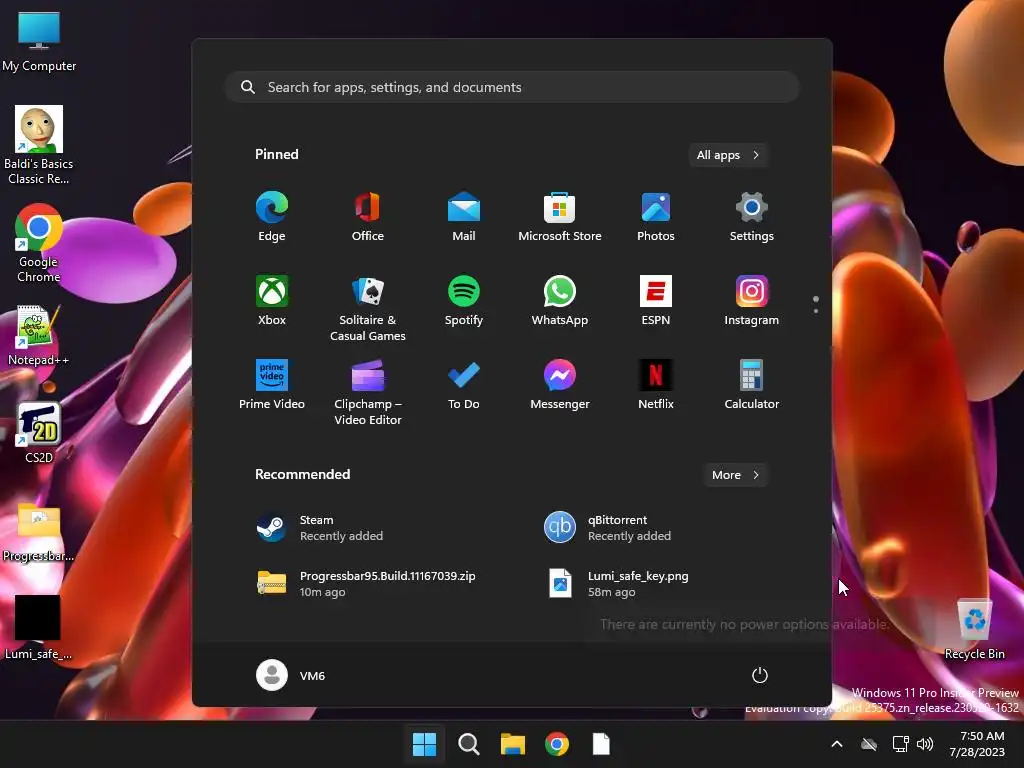Launch Netflix
The height and width of the screenshot is (768, 1024).
coord(656,385)
